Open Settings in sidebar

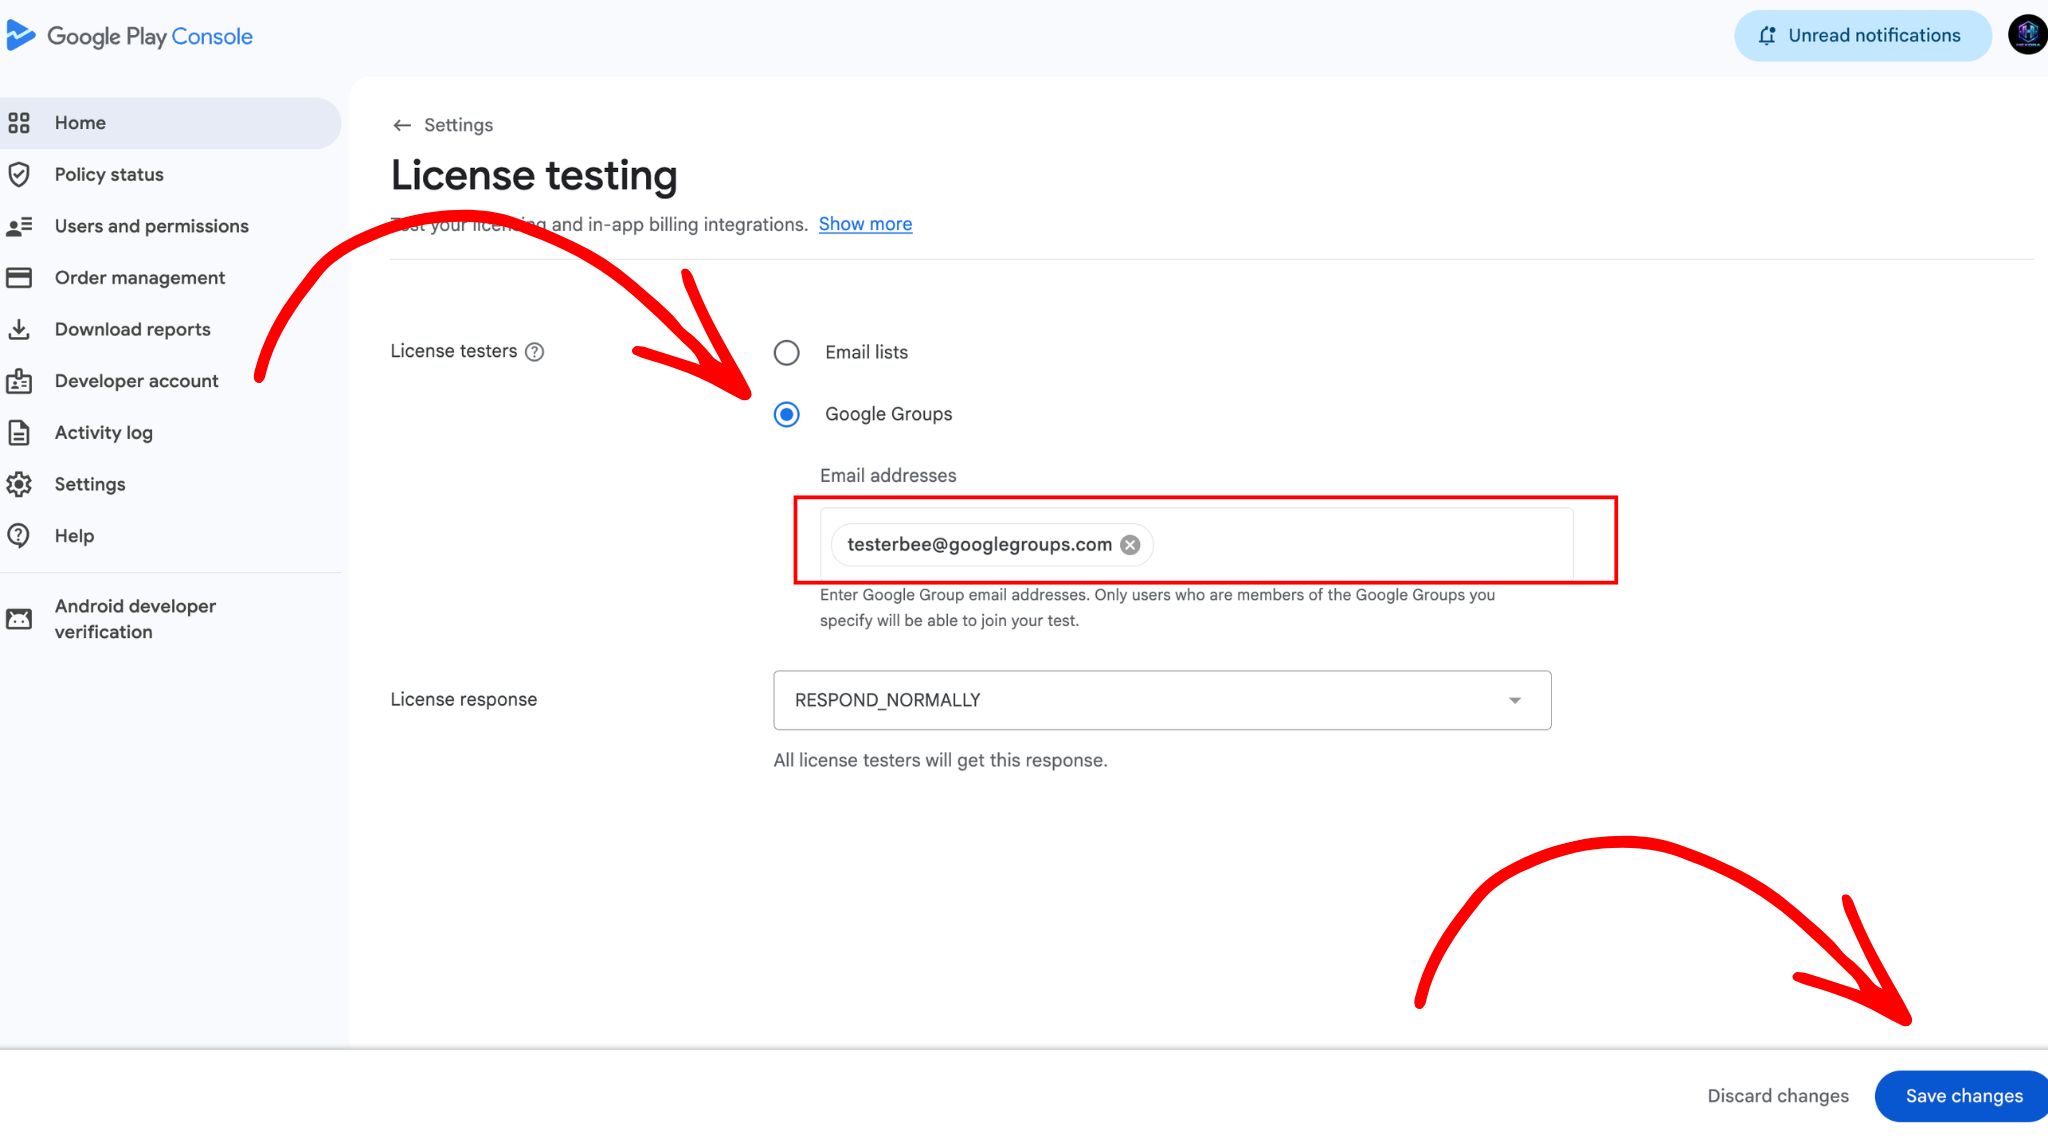point(170,484)
